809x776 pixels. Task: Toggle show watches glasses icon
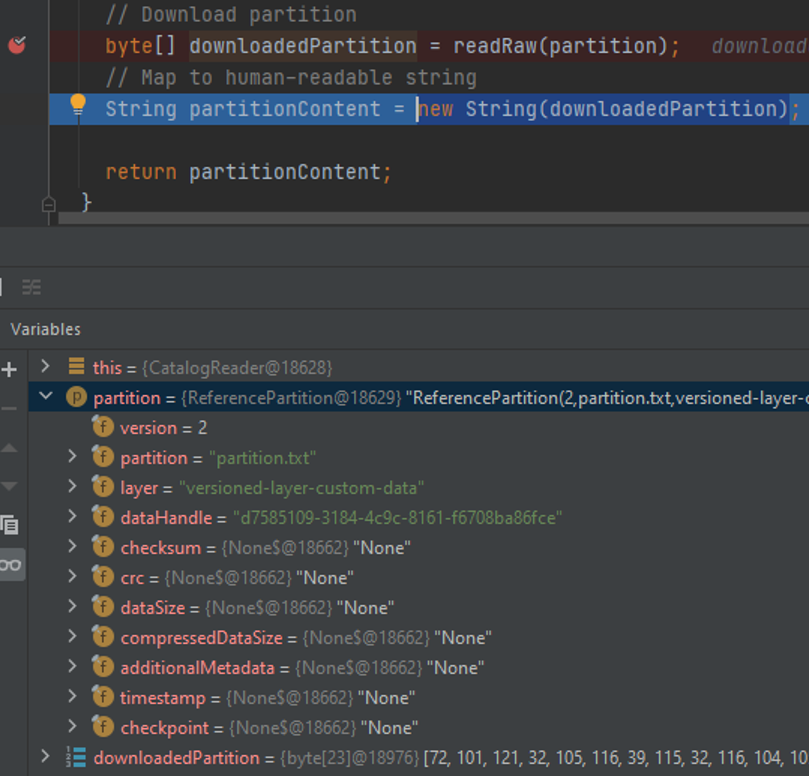tap(10, 565)
